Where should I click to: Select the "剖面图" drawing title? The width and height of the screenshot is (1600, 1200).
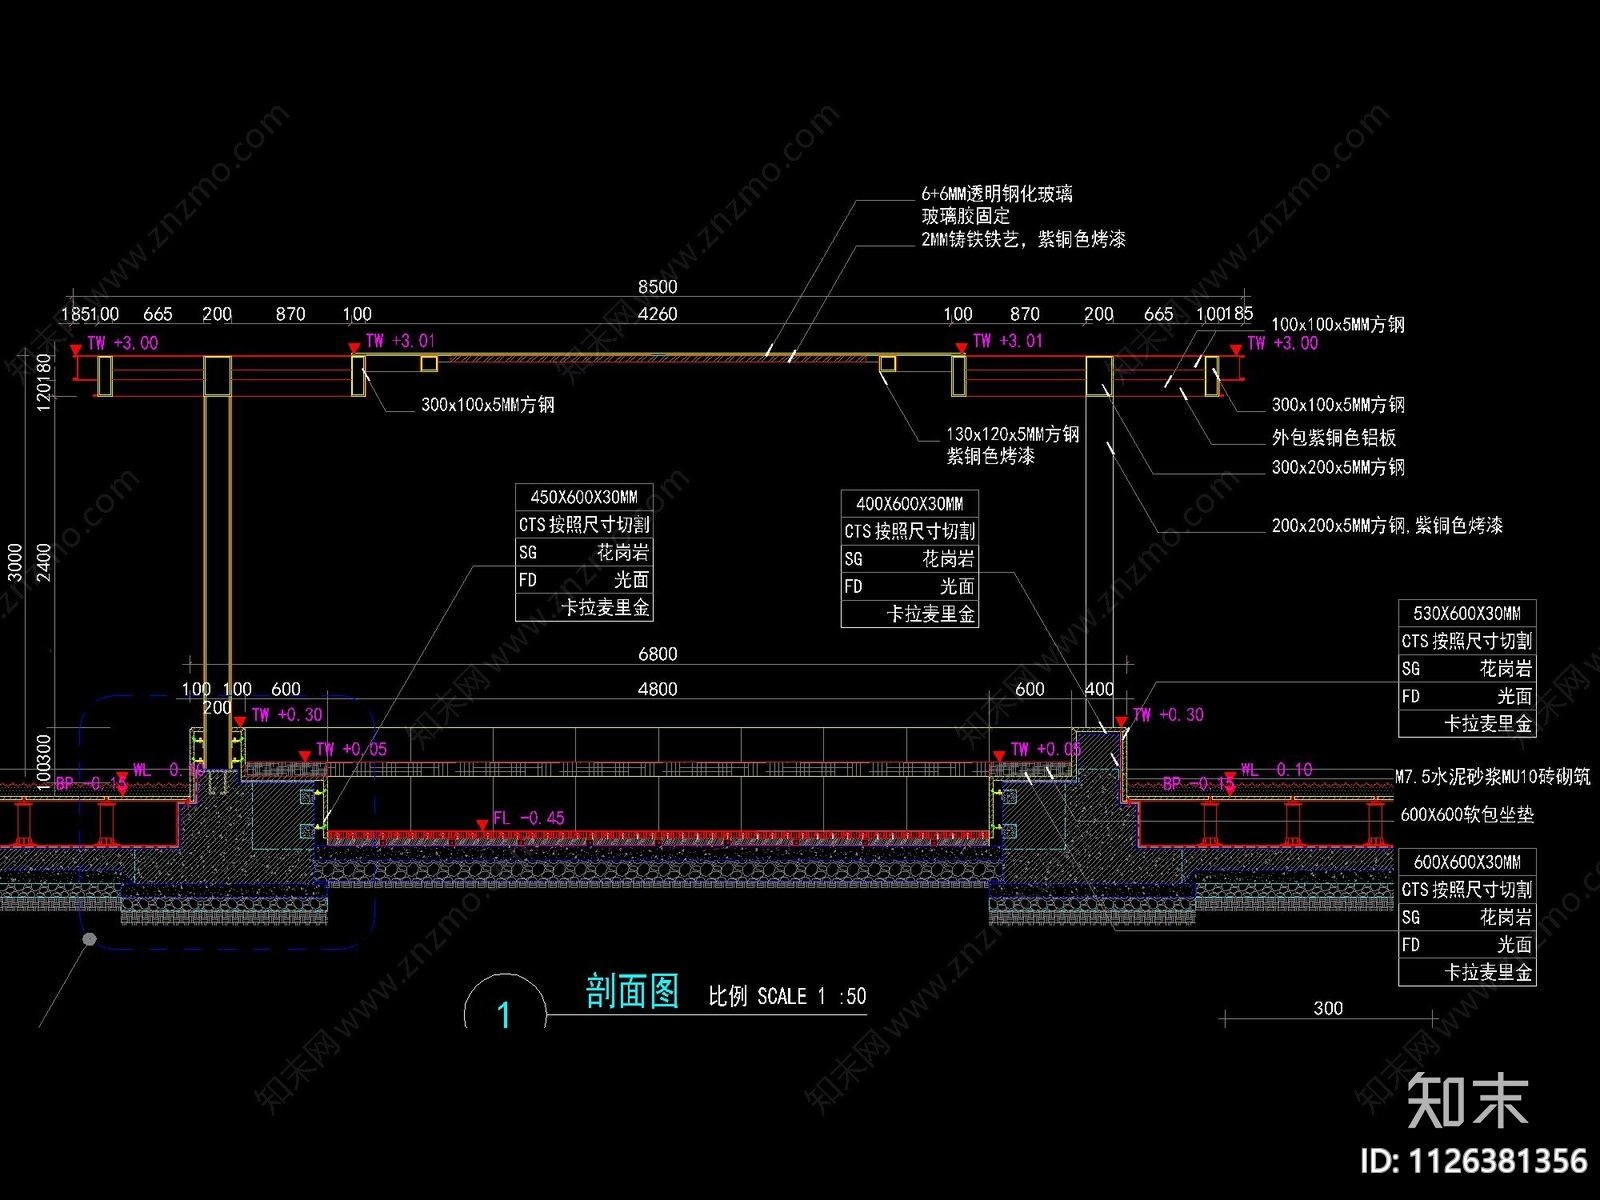pos(632,991)
